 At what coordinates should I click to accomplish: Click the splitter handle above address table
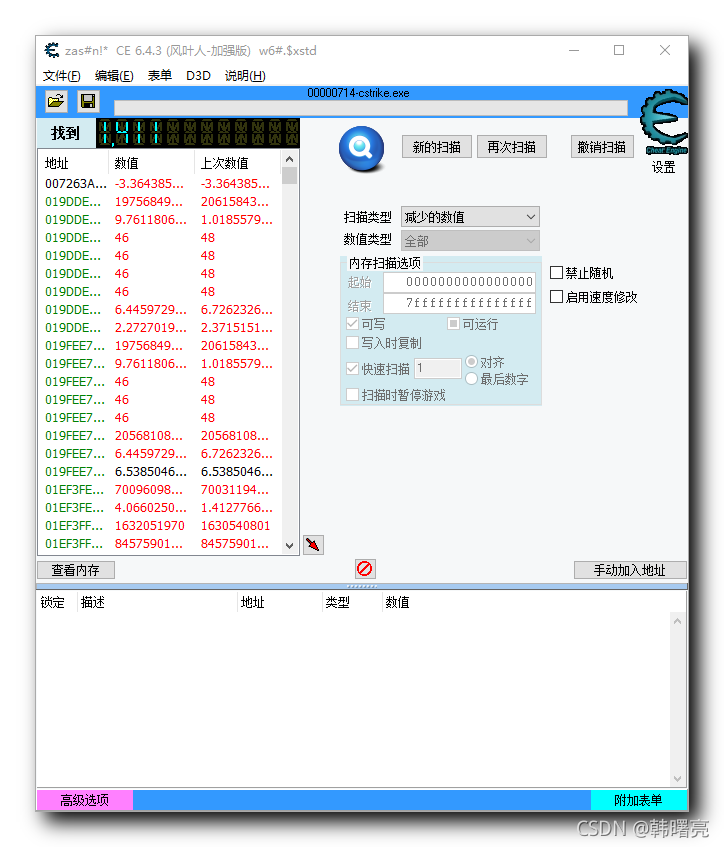tap(361, 586)
